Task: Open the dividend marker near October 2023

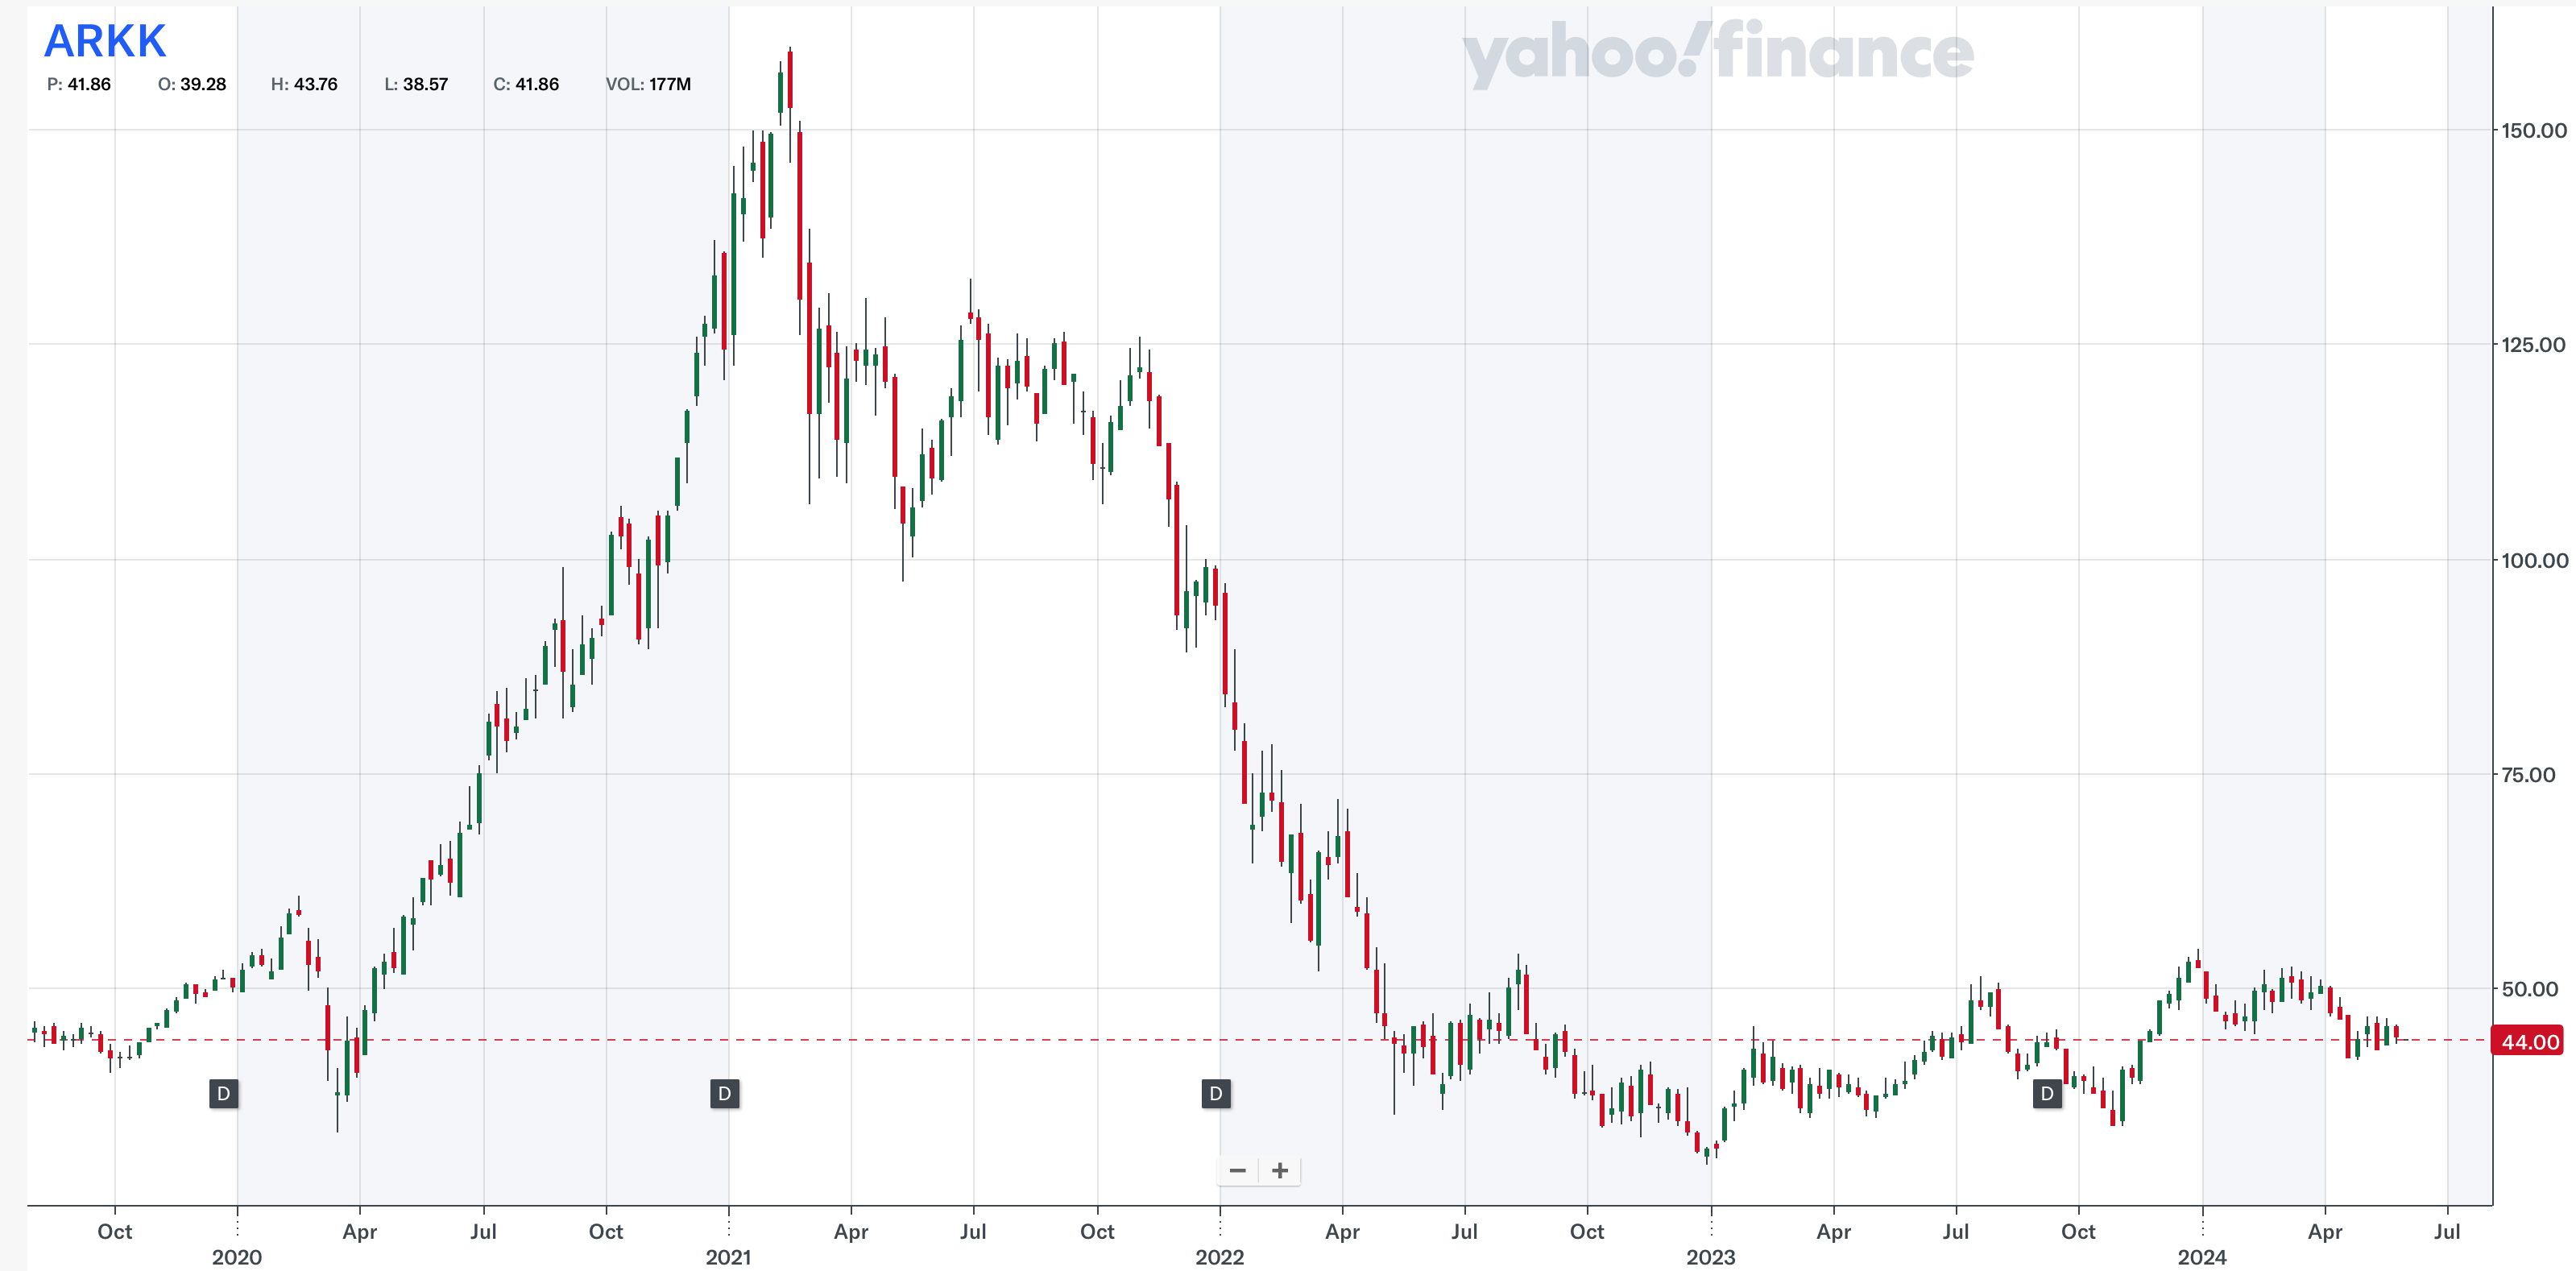Action: point(2047,1093)
